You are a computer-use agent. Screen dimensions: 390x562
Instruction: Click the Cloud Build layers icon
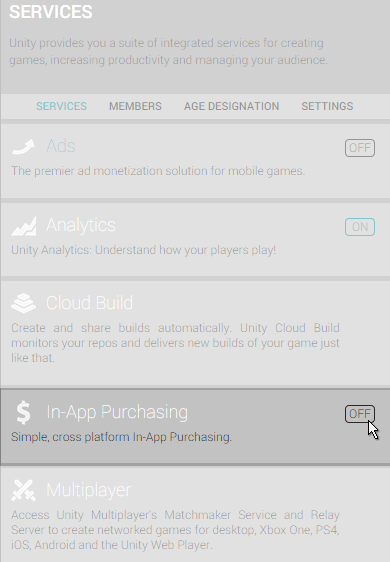pyautogui.click(x=24, y=303)
